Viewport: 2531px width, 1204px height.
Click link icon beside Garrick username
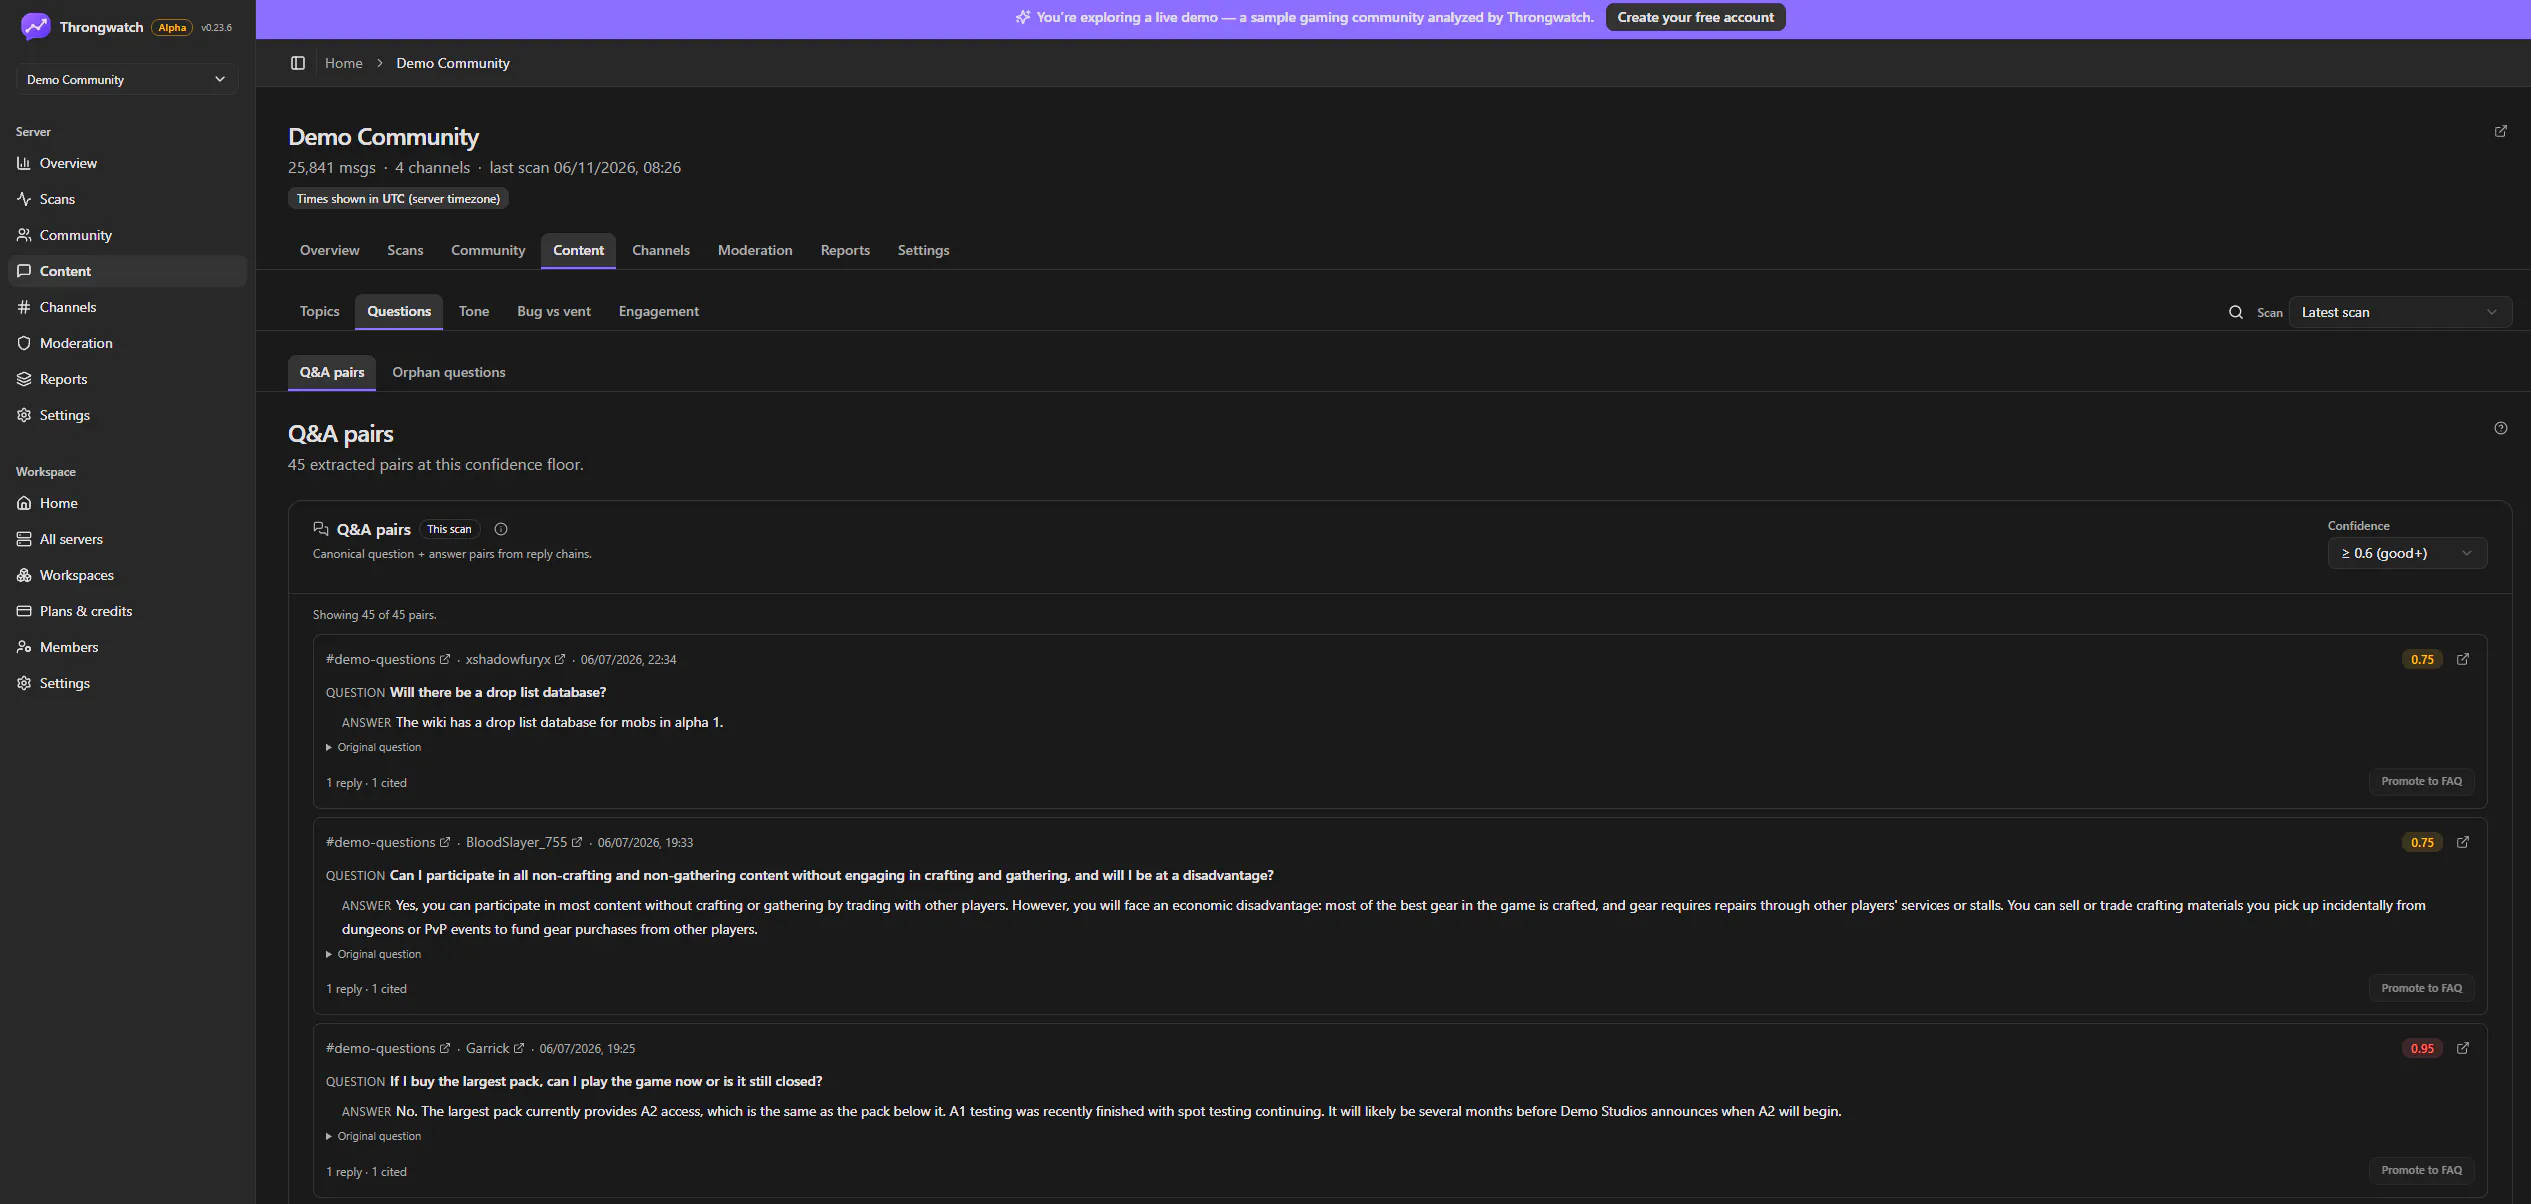519,1048
